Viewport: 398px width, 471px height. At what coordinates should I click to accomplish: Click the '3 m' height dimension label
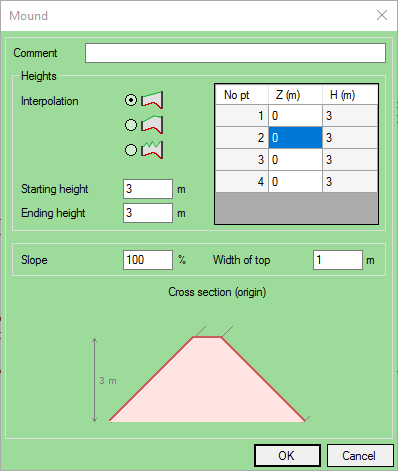point(108,380)
